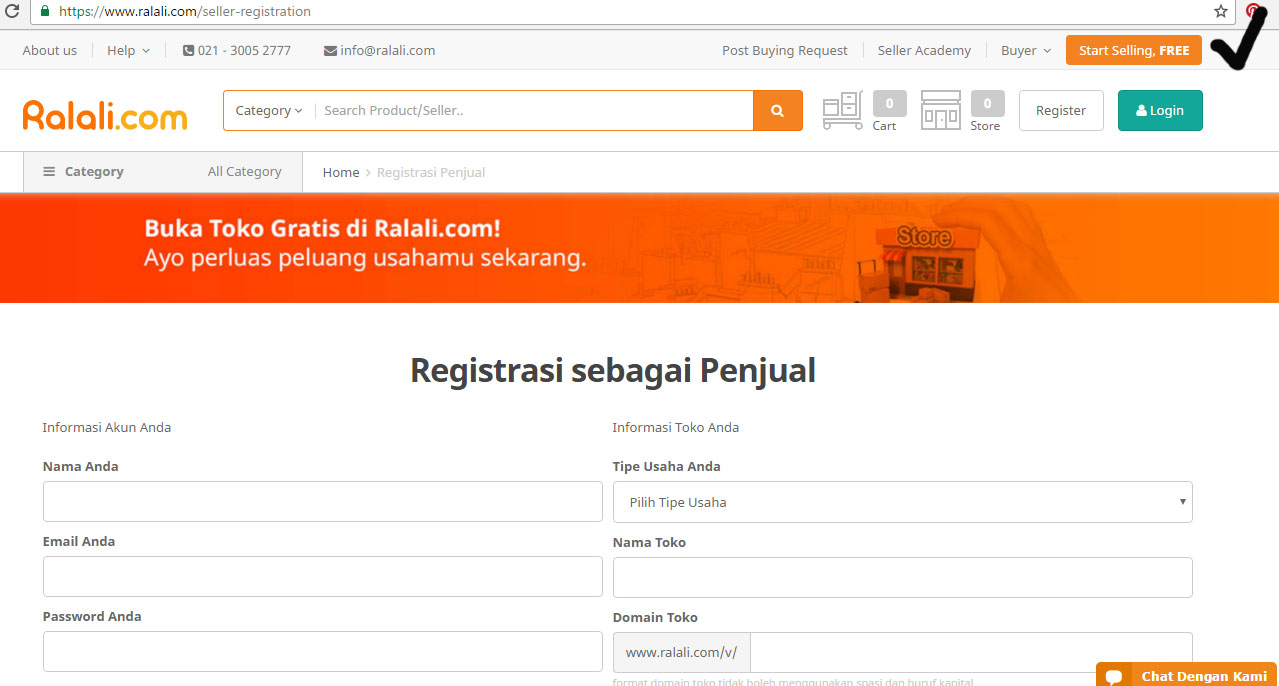Open Chat Dengan Kami widget
This screenshot has width=1279, height=686.
pos(1187,676)
